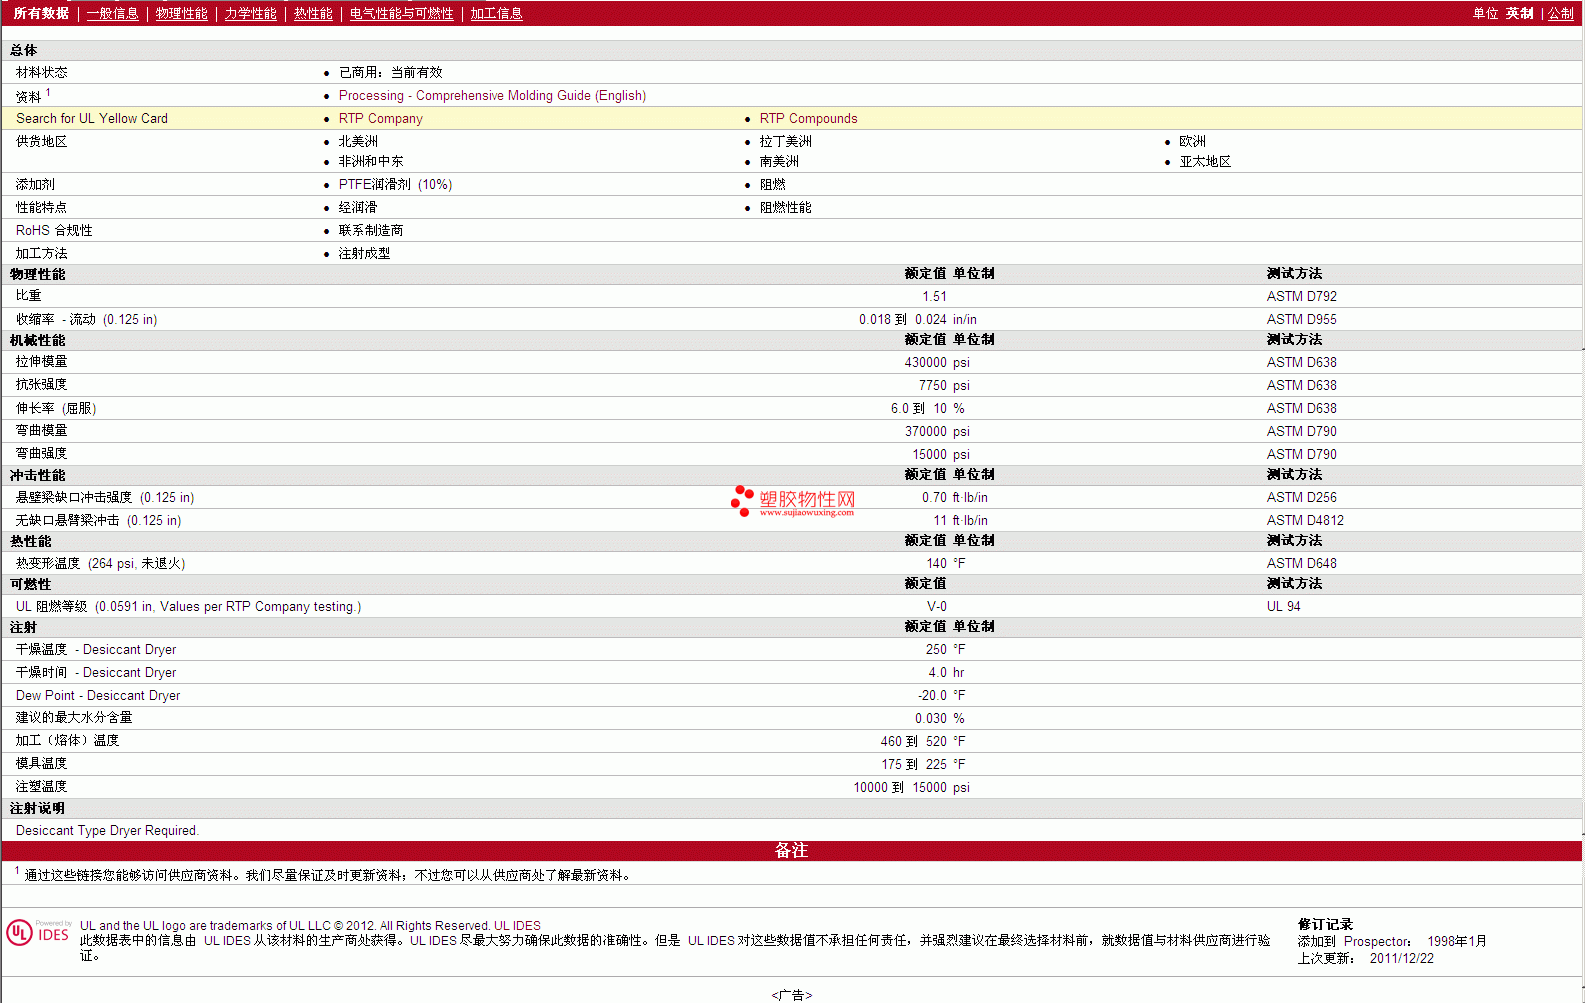Click 注射成型 processing method
Viewport: 1585px width, 1003px height.
pos(364,254)
